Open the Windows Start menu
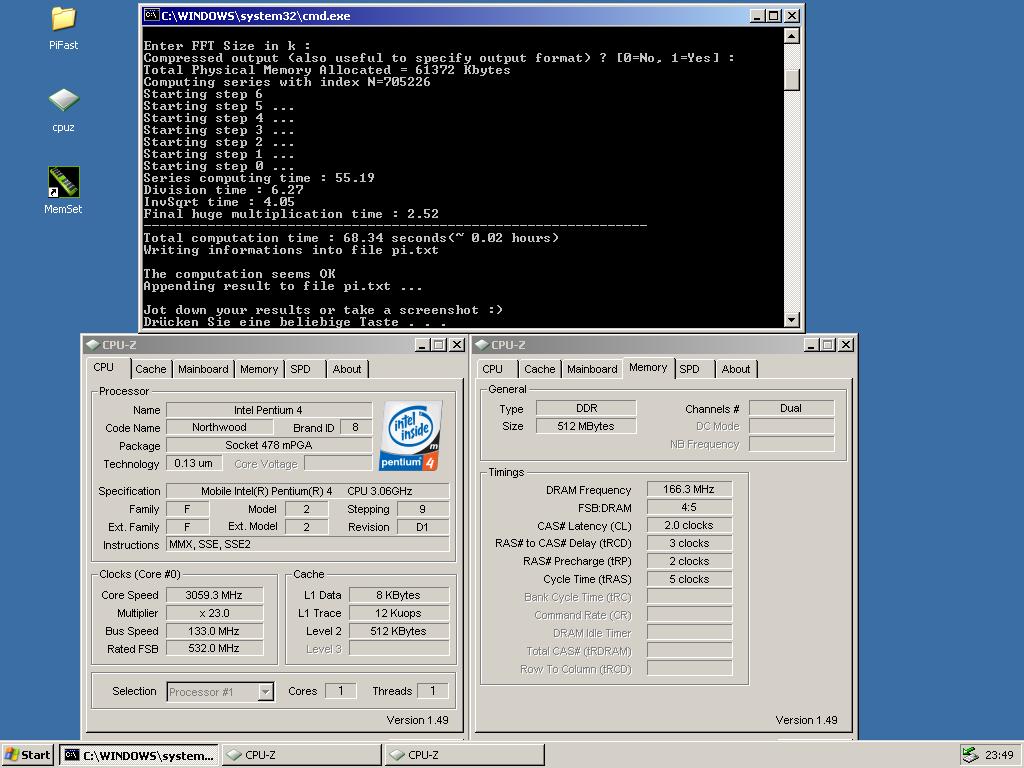Viewport: 1024px width, 768px height. pyautogui.click(x=27, y=755)
